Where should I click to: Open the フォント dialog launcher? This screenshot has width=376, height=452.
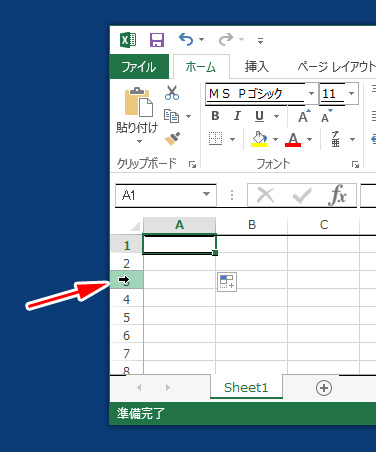point(356,164)
